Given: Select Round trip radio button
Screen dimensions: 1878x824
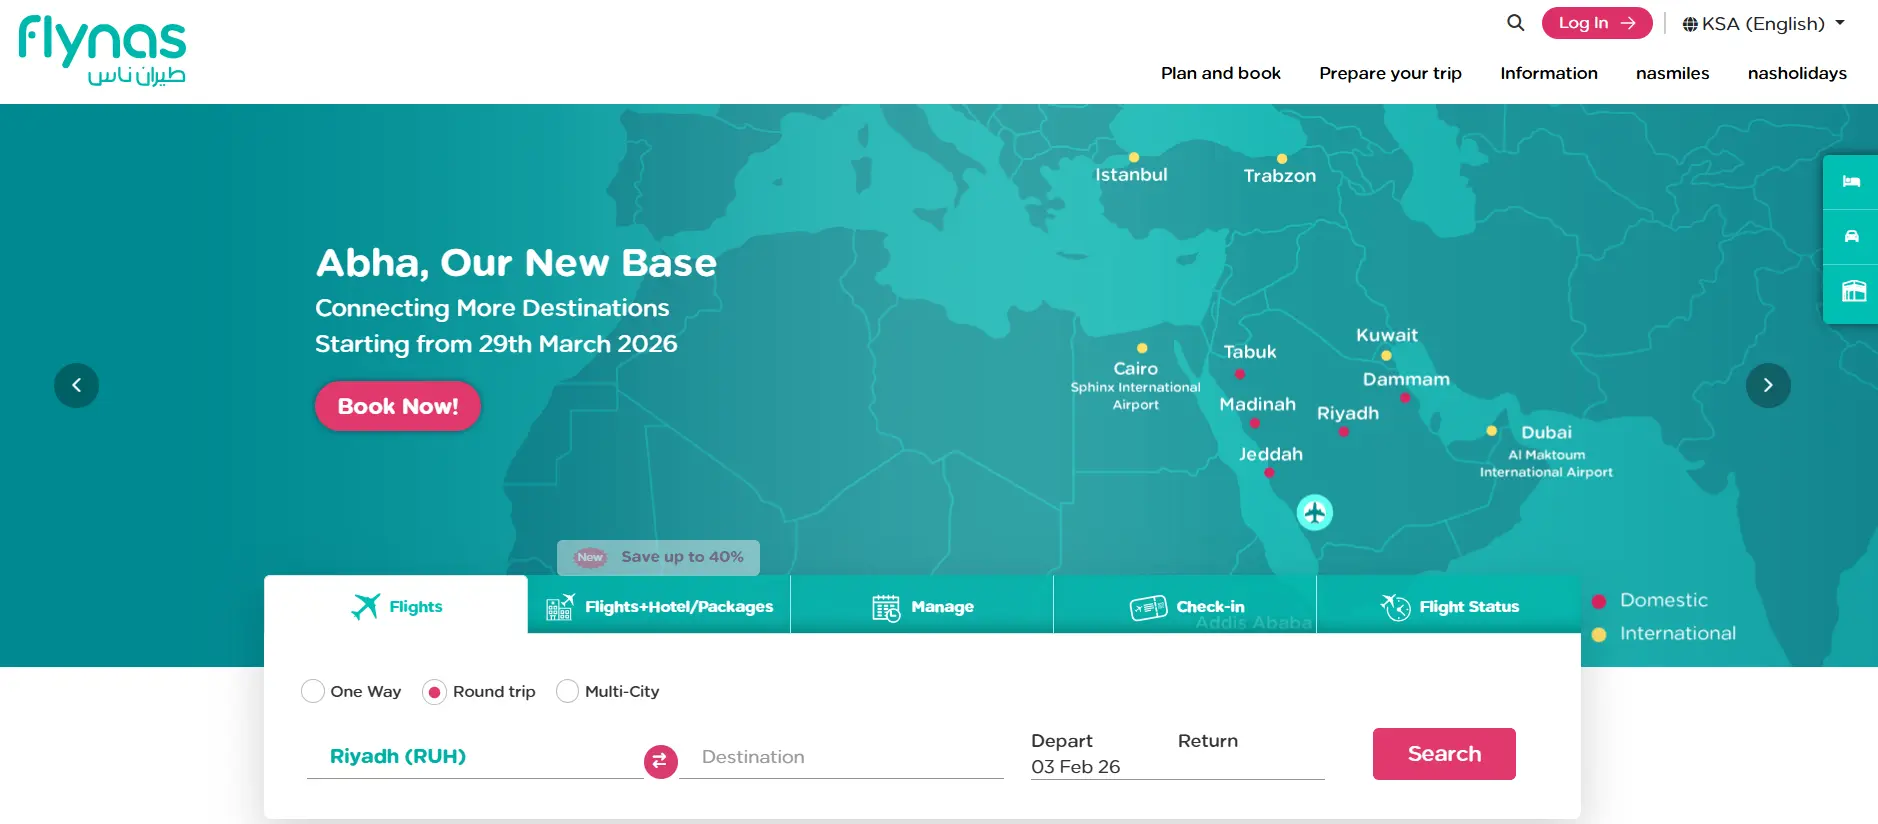Looking at the screenshot, I should click(434, 691).
